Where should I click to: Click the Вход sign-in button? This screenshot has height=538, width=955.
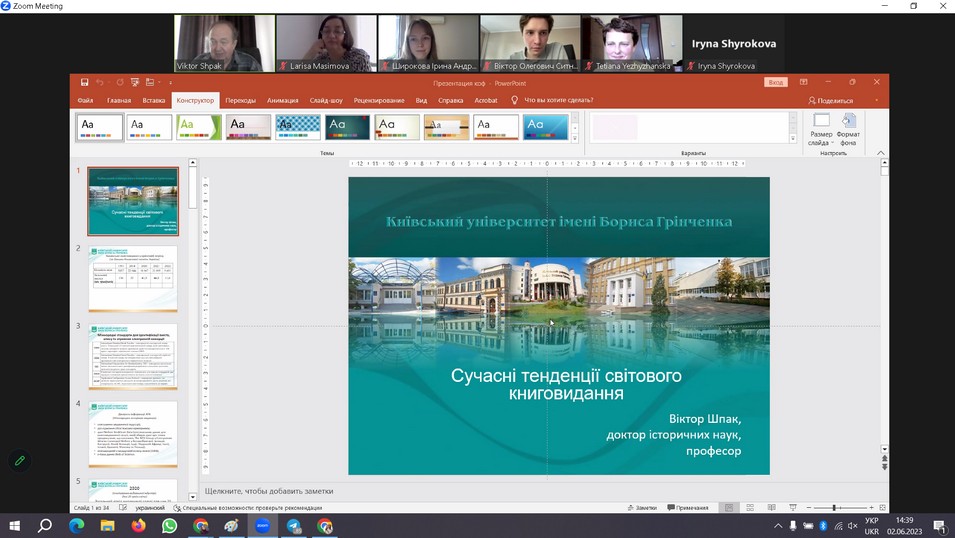tap(775, 82)
